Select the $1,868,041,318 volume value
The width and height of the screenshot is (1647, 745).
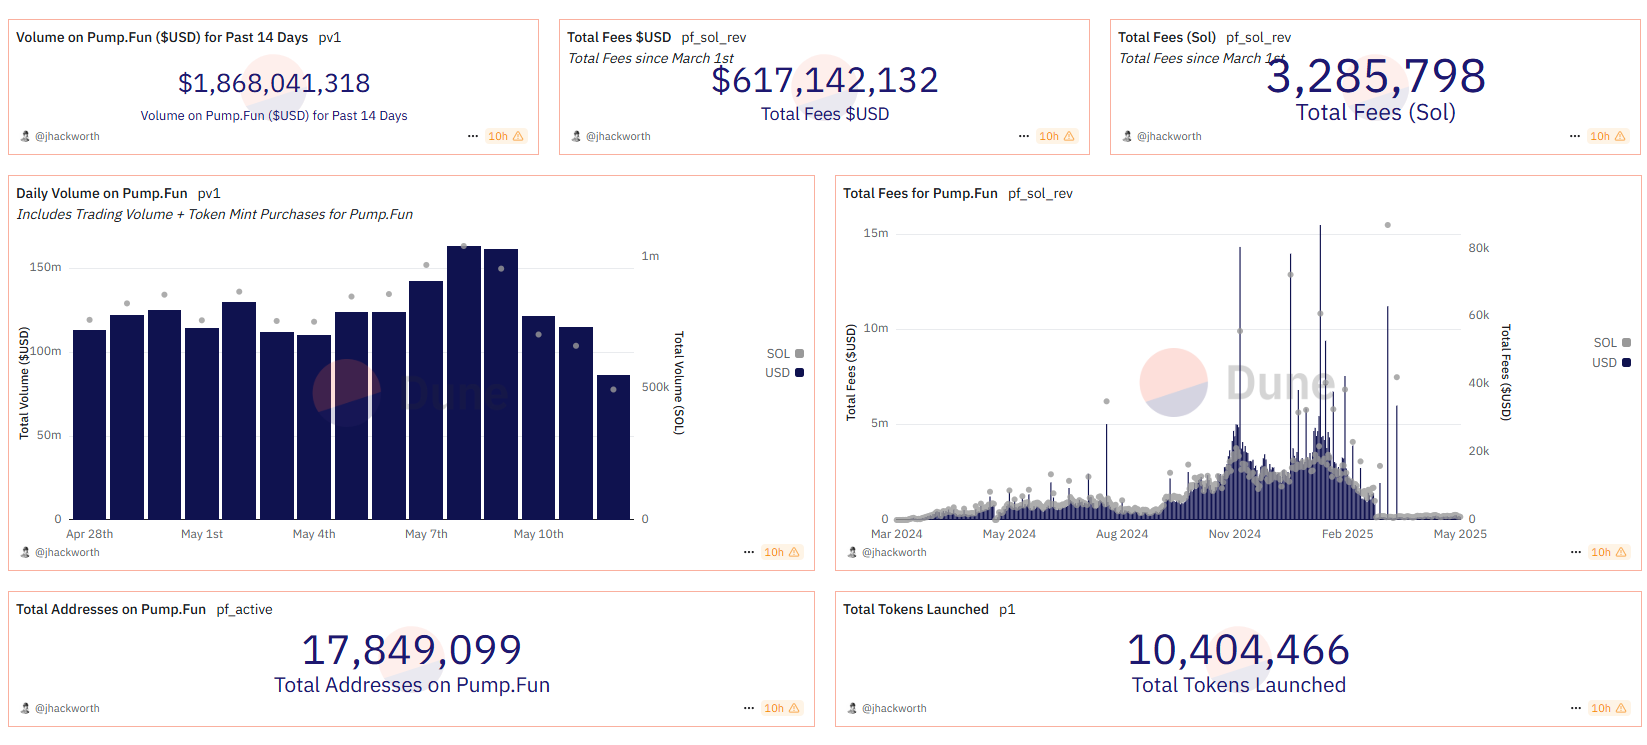point(274,83)
